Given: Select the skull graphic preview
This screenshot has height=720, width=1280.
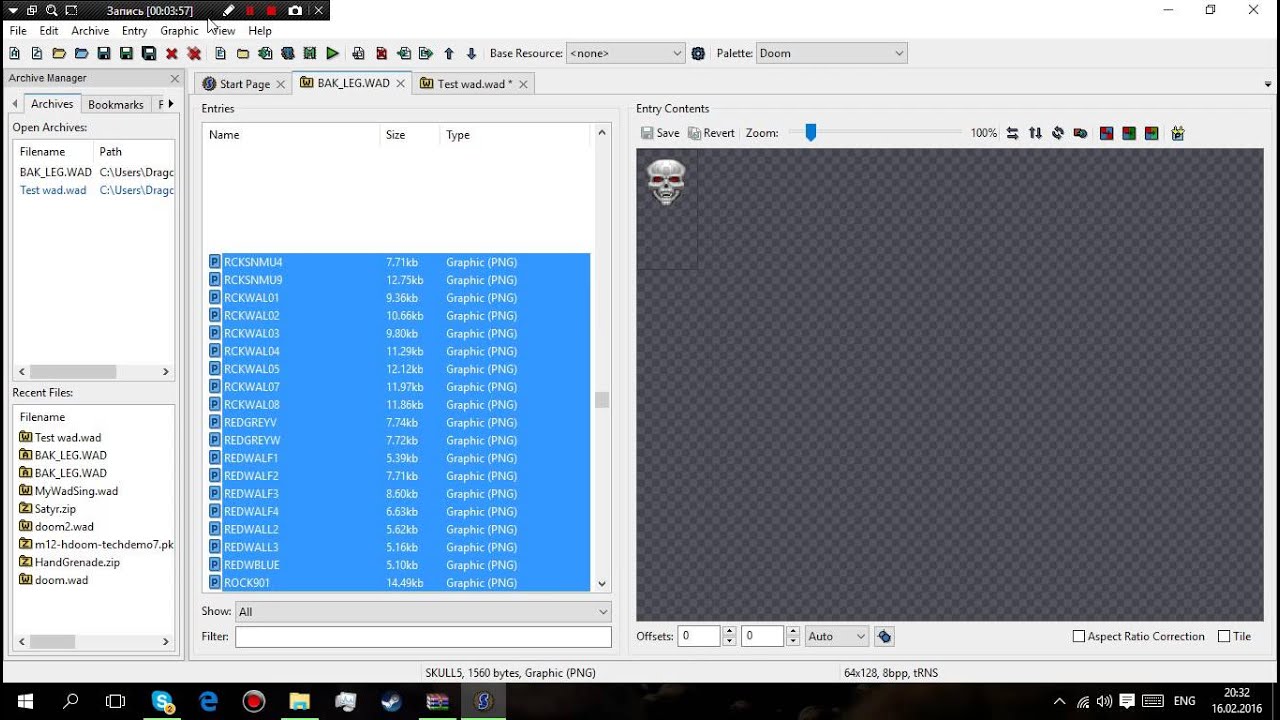Looking at the screenshot, I should [666, 182].
